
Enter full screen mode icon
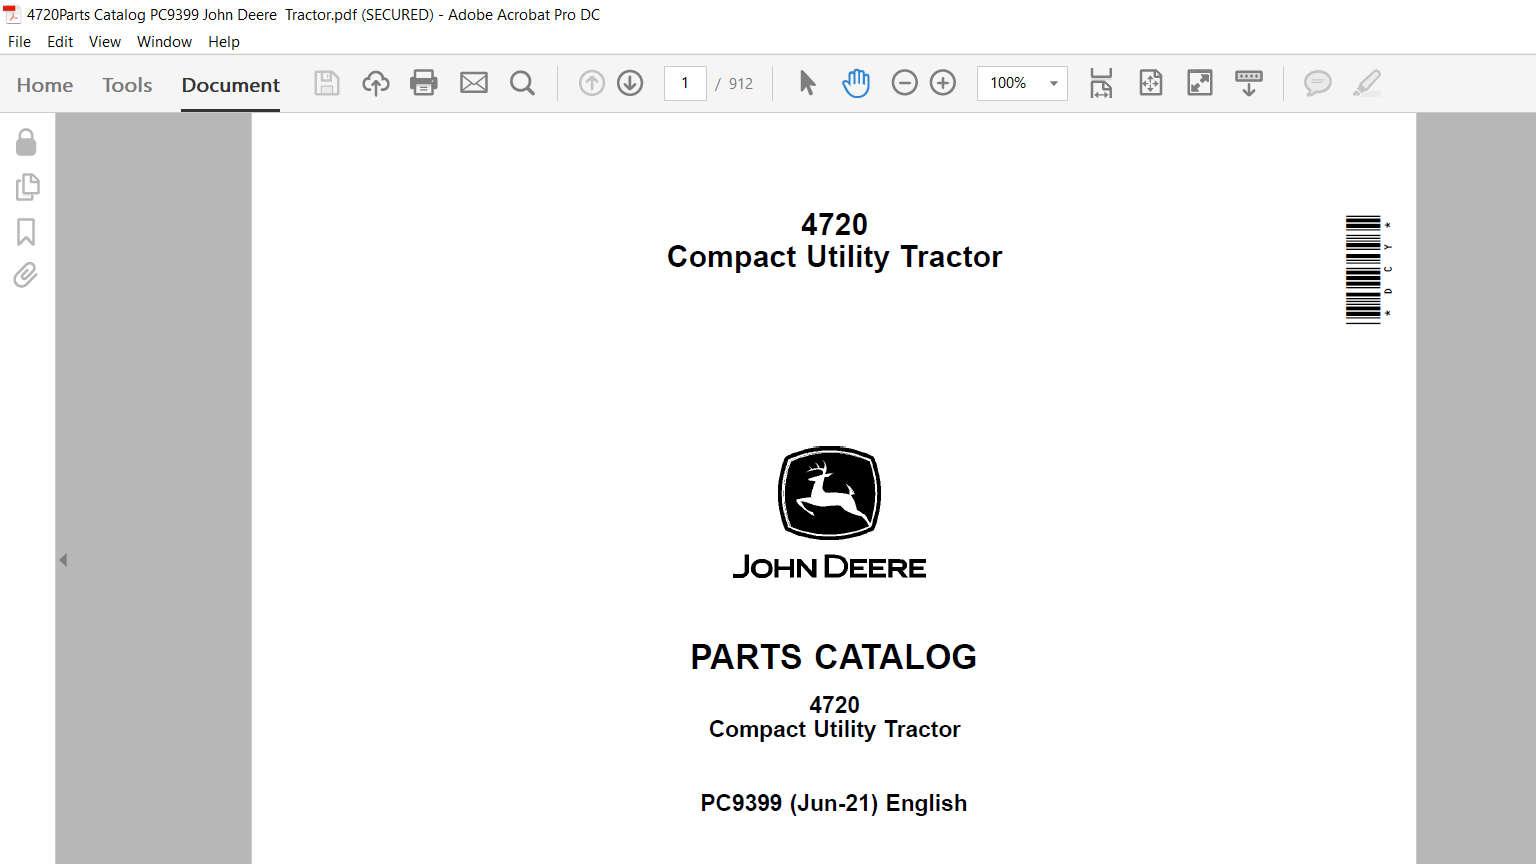(1200, 83)
